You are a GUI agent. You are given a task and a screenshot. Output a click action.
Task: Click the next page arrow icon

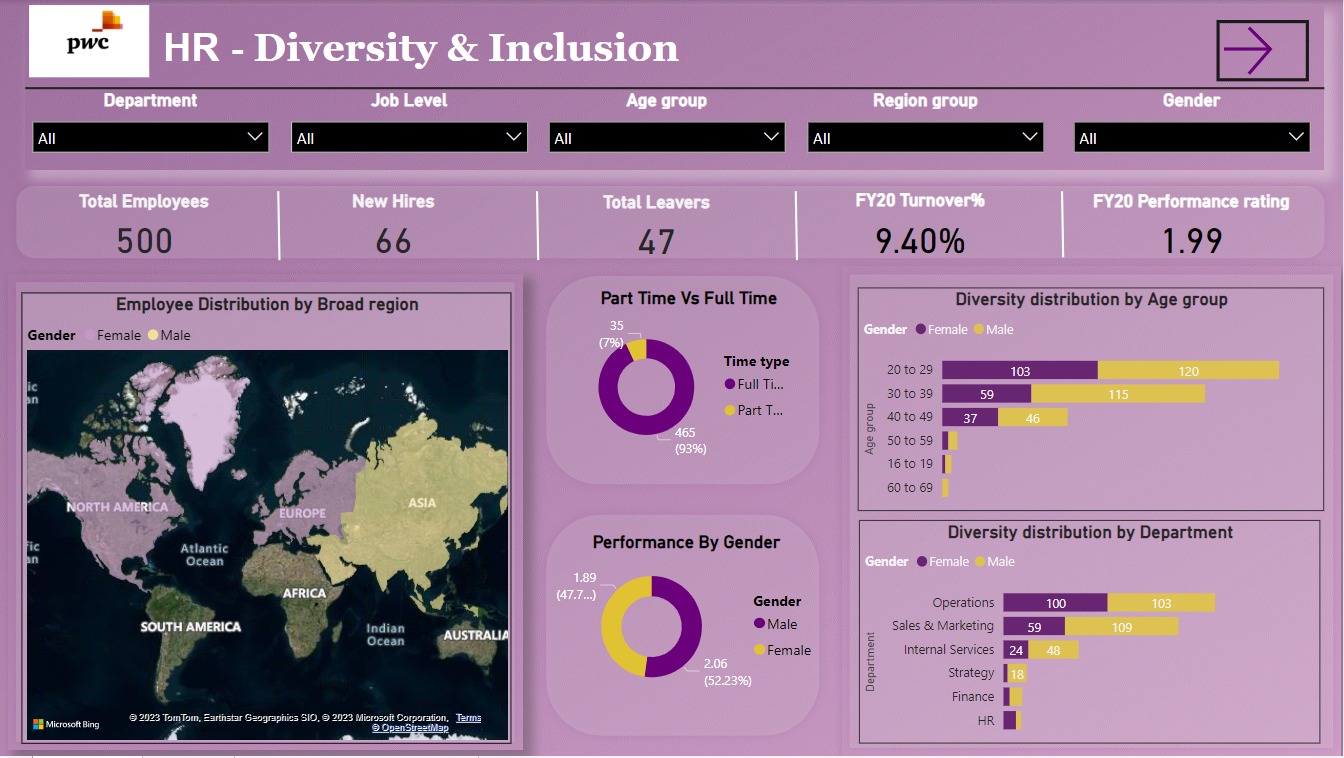1262,50
